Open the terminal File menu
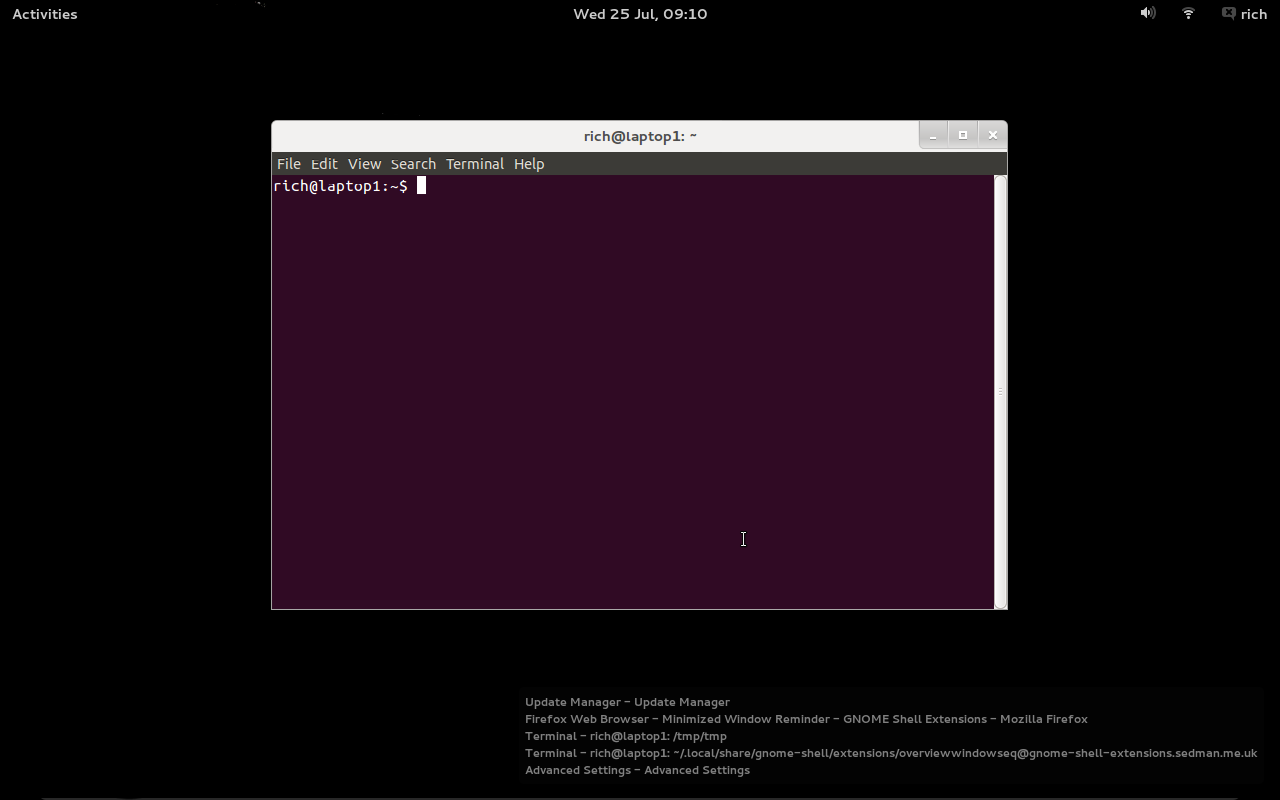This screenshot has height=800, width=1280. (x=288, y=164)
